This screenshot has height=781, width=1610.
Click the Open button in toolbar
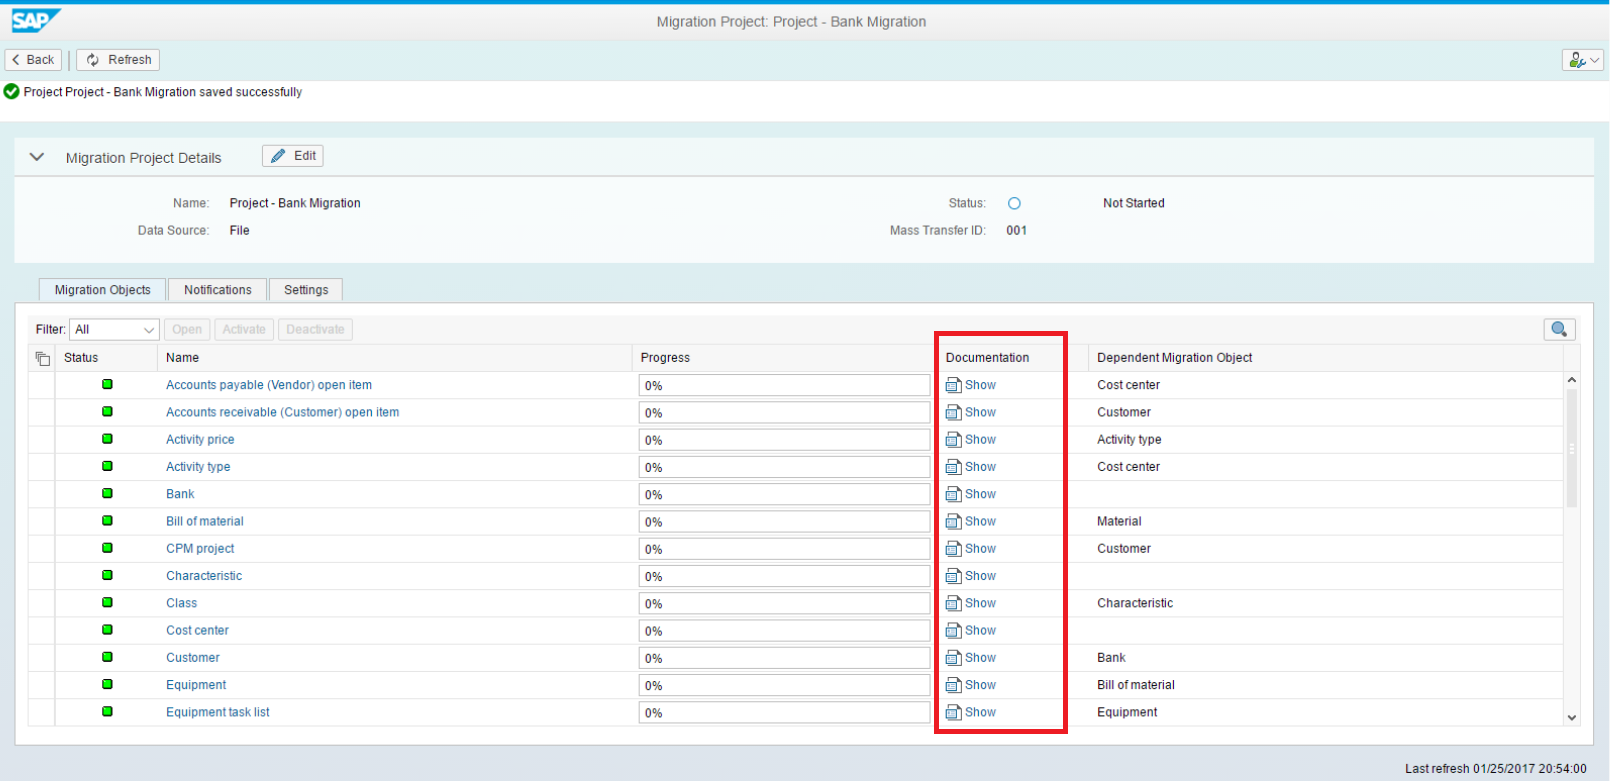pyautogui.click(x=187, y=329)
